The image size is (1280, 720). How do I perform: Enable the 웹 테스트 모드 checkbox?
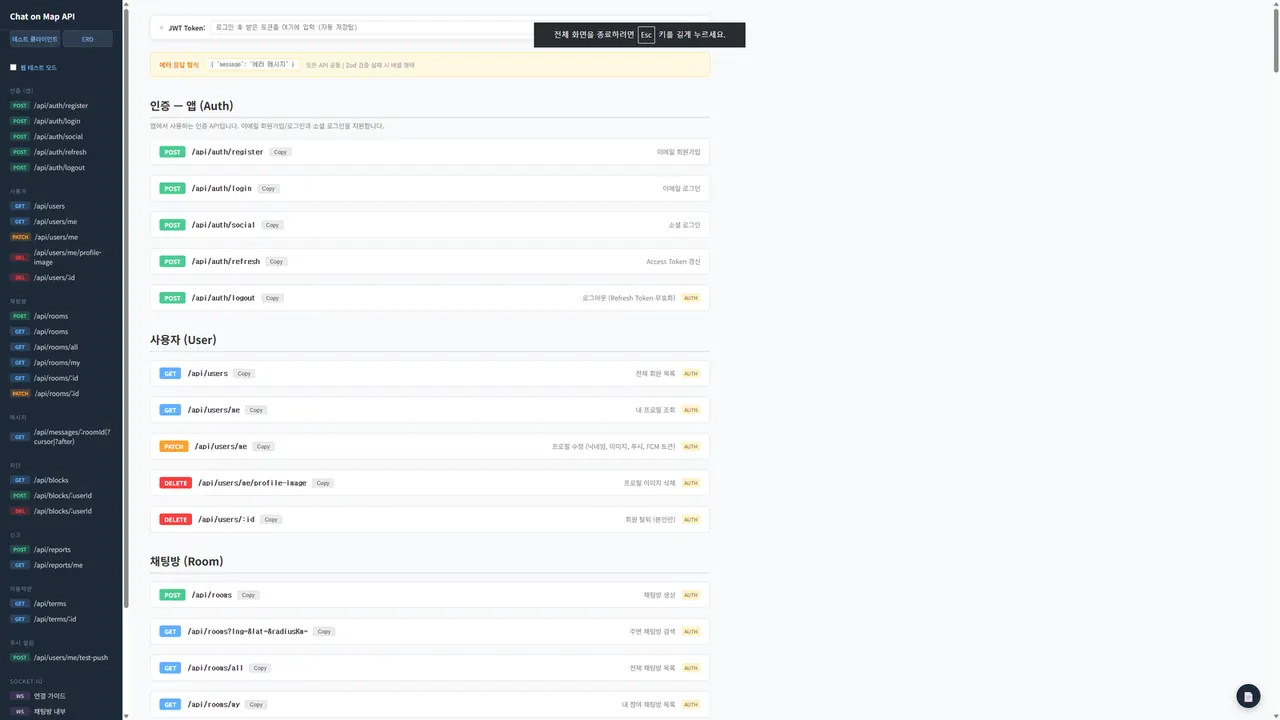coord(14,67)
